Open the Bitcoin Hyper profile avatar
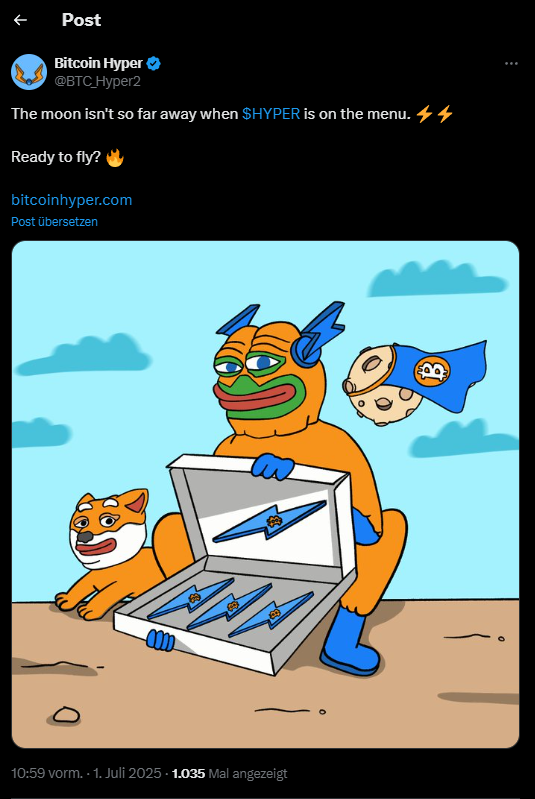The height and width of the screenshot is (799, 535). click(x=29, y=72)
